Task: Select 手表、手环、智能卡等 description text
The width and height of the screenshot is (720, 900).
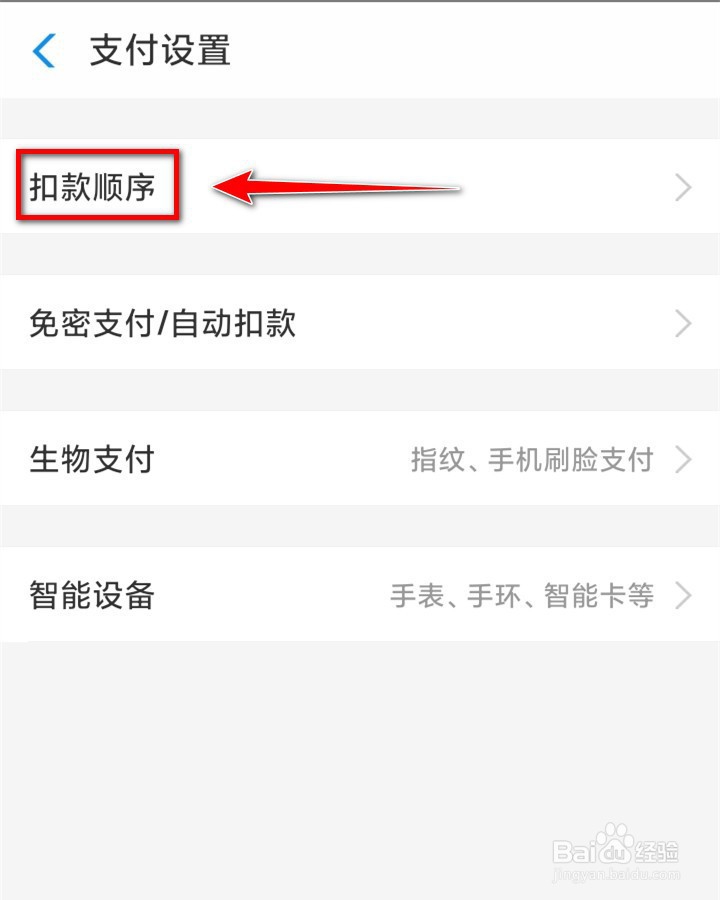Action: click(522, 595)
